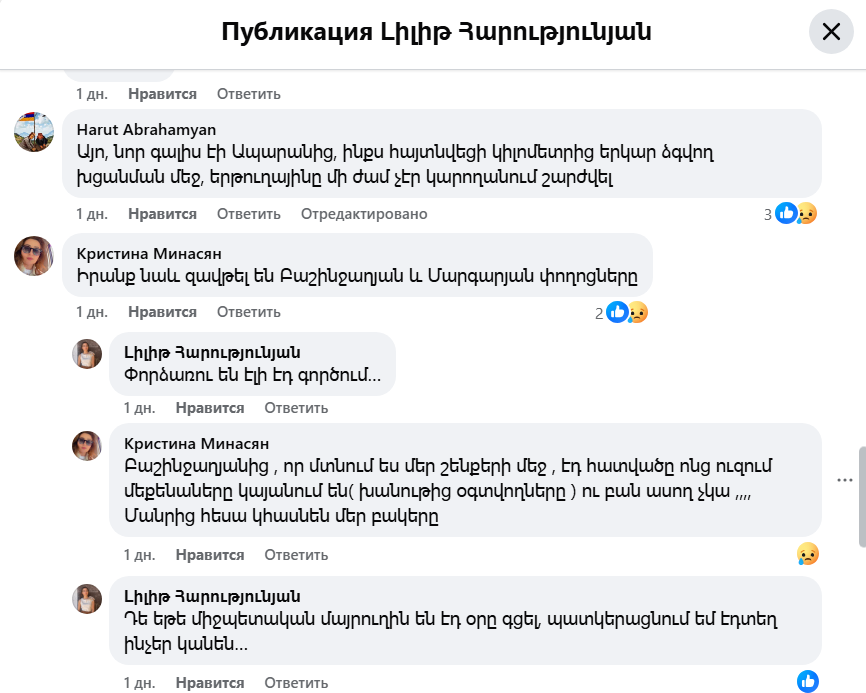
Task: Click Кристина Минасян's small avatar in reply
Action: click(87, 445)
